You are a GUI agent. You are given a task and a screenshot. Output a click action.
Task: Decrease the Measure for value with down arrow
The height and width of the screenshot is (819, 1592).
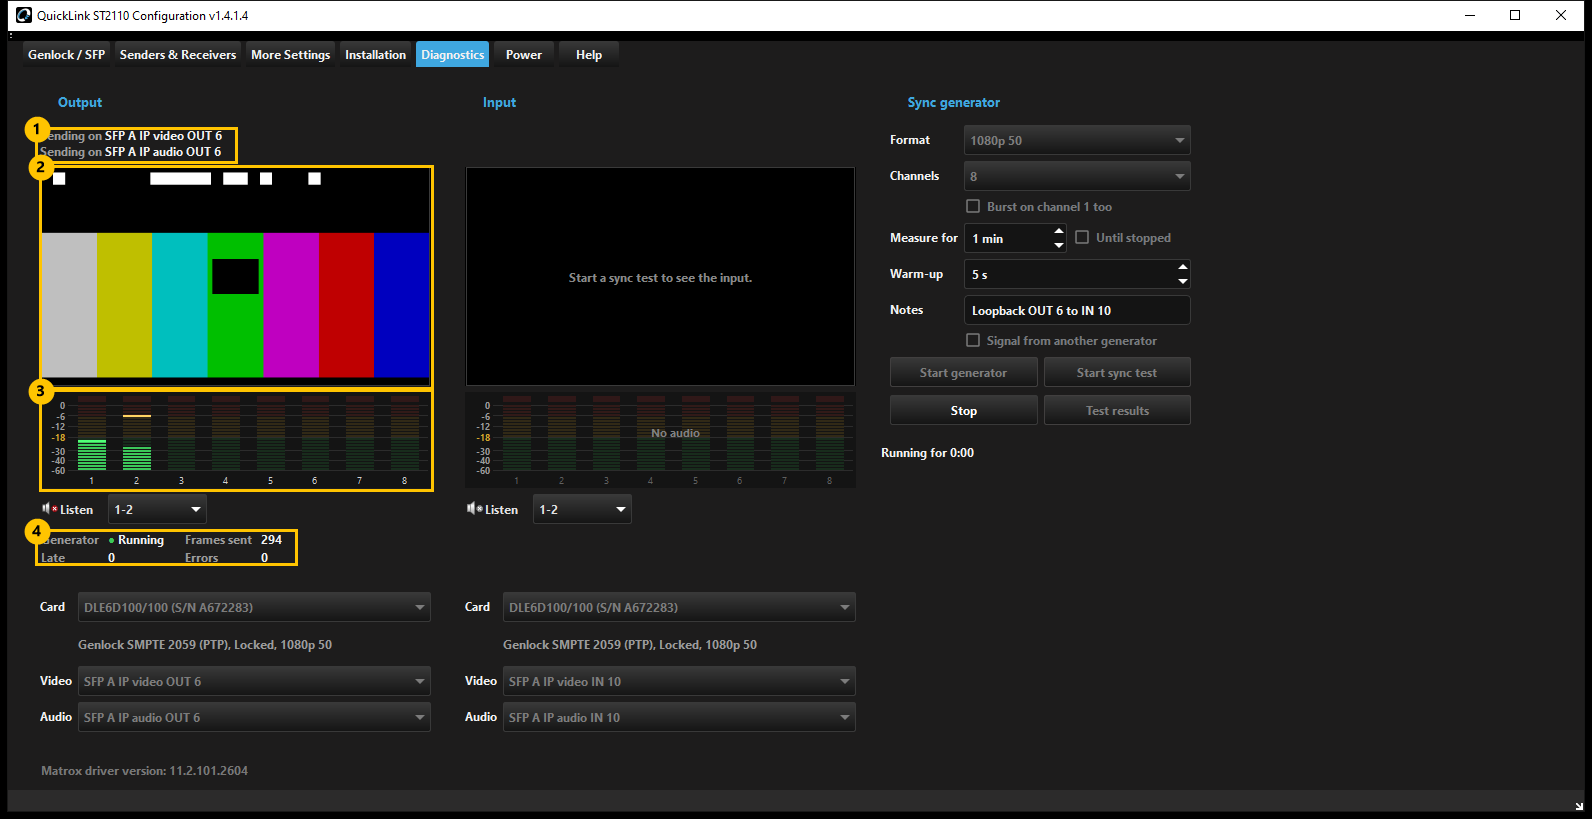[1059, 245]
